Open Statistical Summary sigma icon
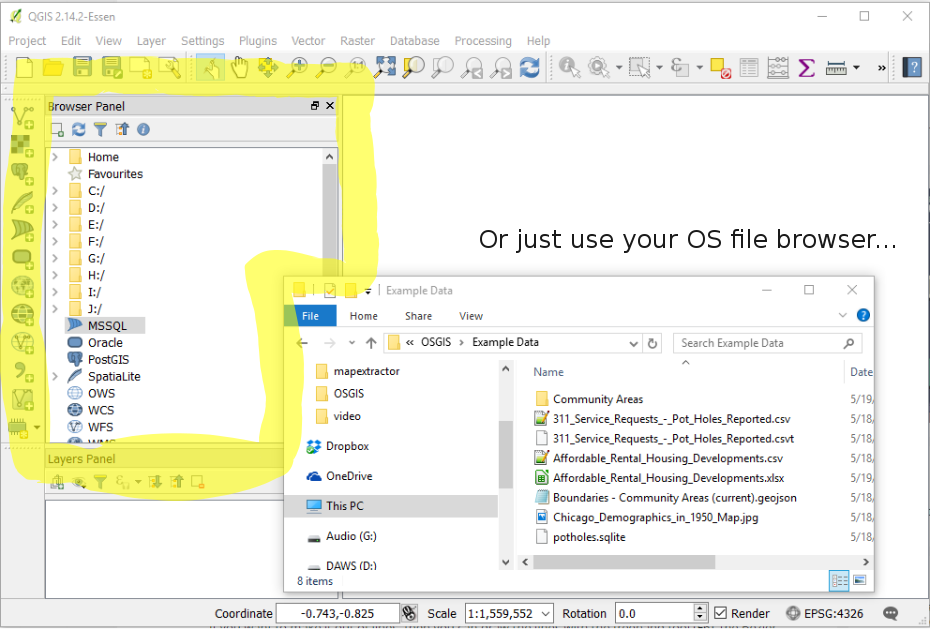The width and height of the screenshot is (930, 629). 806,67
